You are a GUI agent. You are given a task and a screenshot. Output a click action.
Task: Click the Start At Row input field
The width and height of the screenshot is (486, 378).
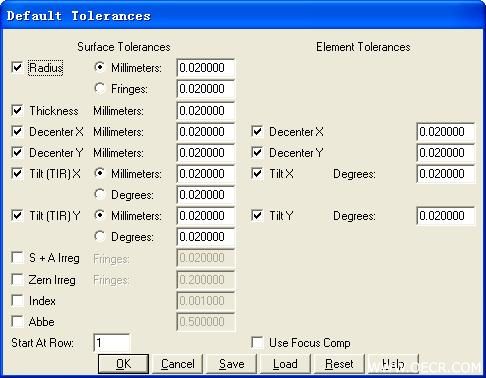(x=112, y=343)
